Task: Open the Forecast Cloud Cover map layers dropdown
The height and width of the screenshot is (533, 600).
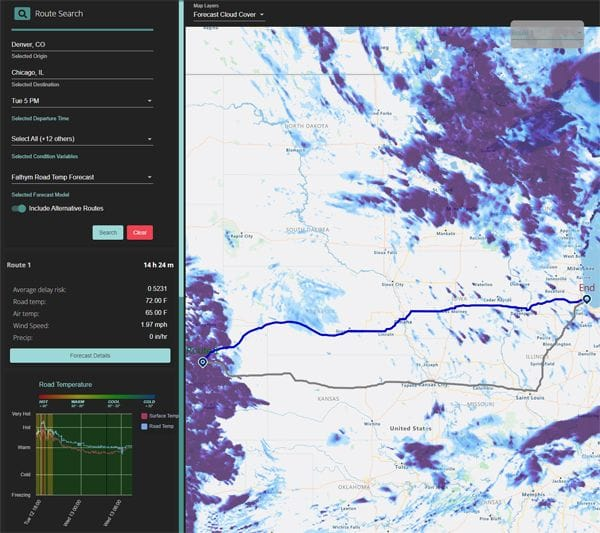Action: pyautogui.click(x=229, y=15)
